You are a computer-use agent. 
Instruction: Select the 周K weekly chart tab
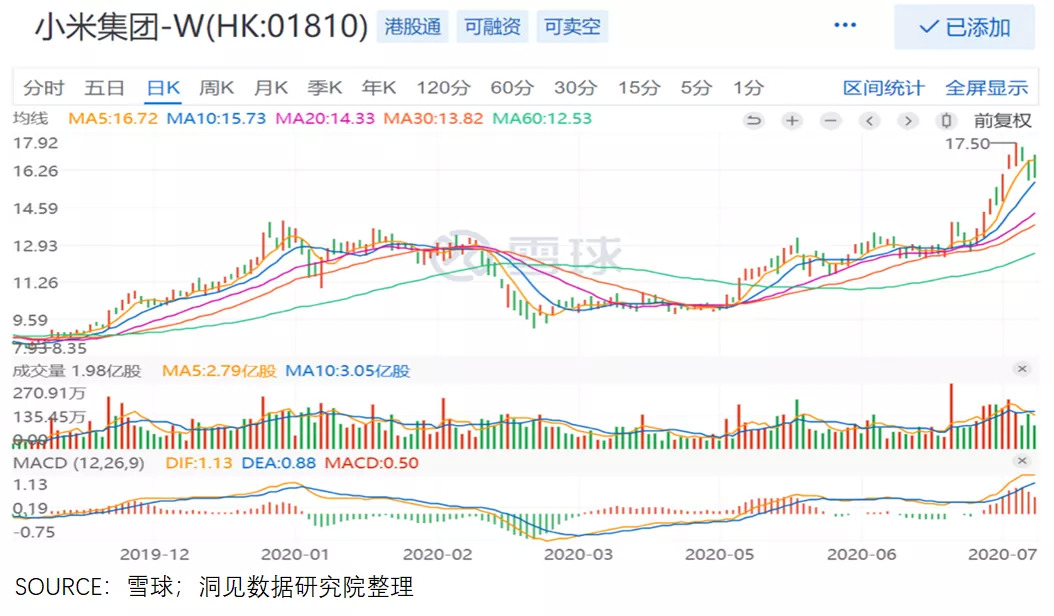[x=216, y=88]
